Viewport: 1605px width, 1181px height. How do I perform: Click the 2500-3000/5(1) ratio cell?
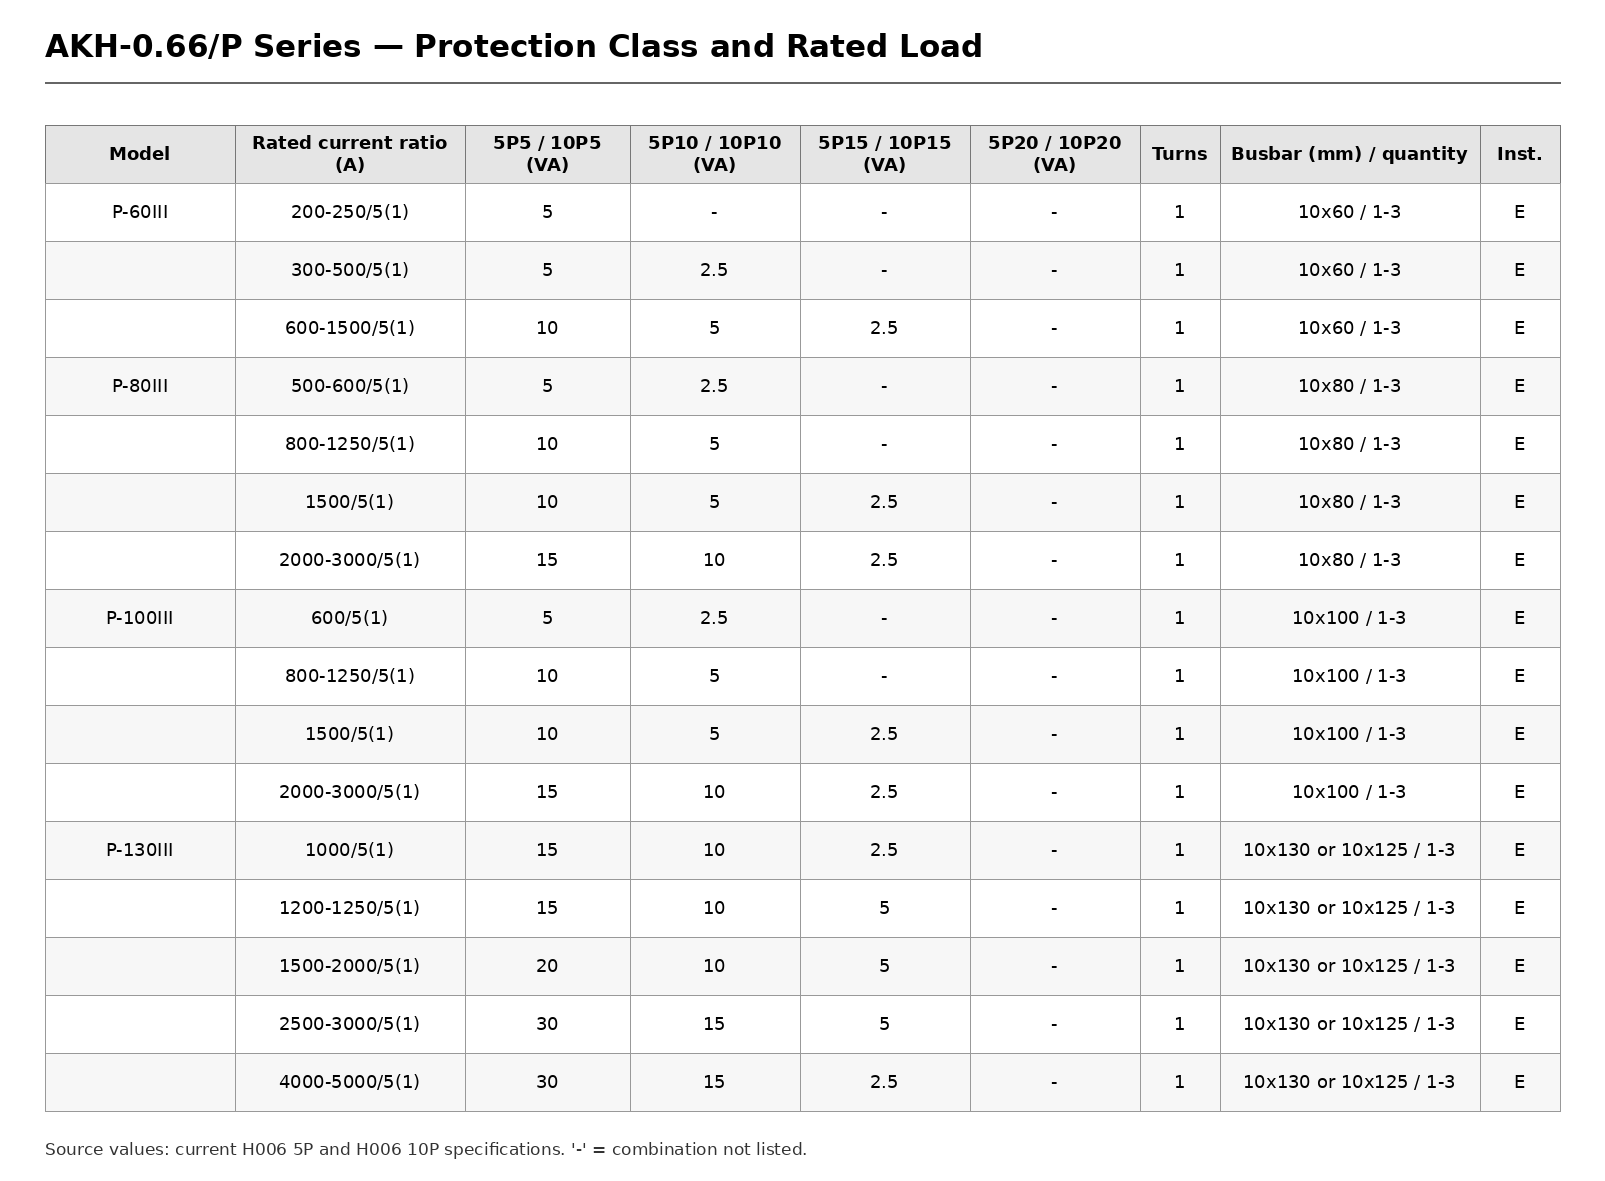[350, 1024]
